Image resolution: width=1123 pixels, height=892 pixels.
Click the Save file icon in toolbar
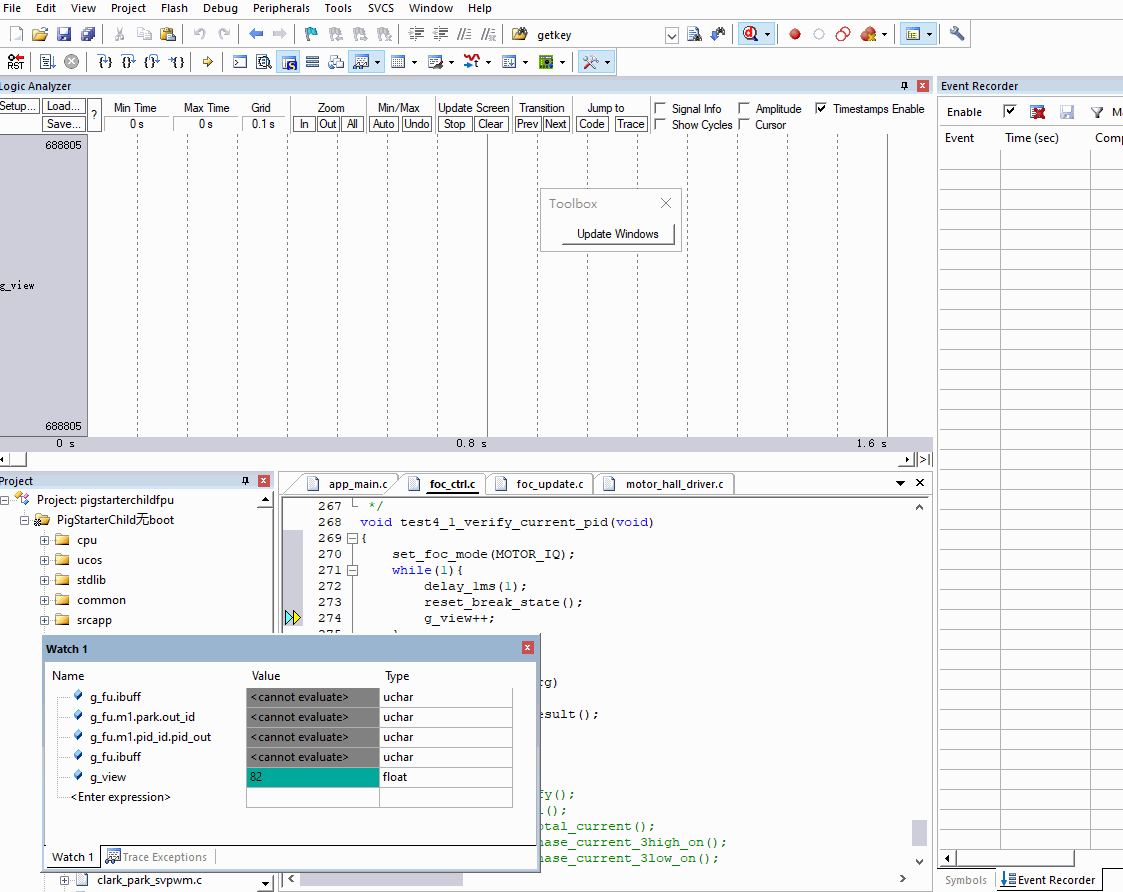tap(64, 34)
